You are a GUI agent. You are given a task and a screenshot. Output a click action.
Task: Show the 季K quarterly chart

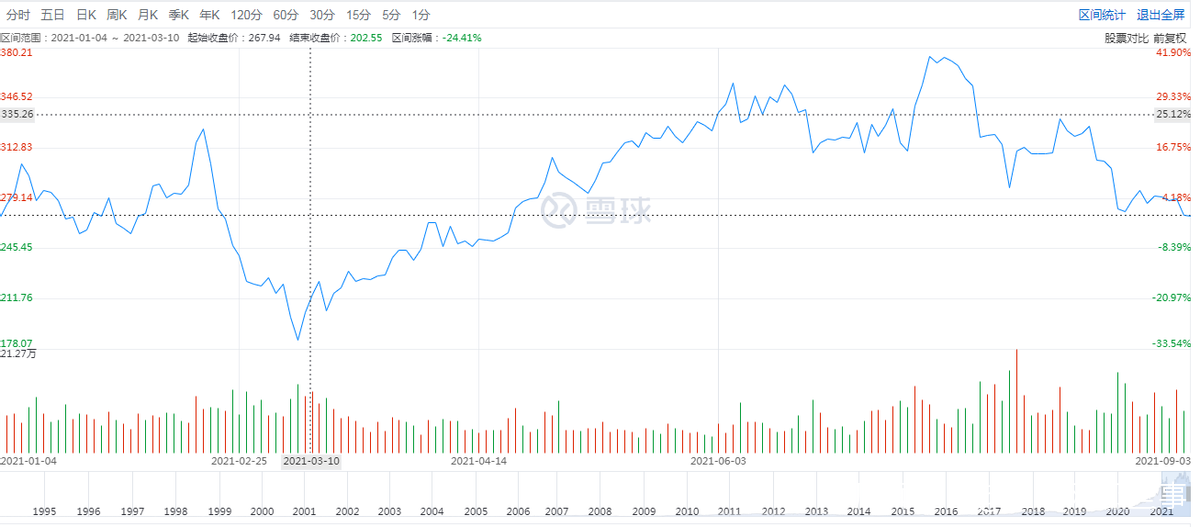[x=179, y=15]
